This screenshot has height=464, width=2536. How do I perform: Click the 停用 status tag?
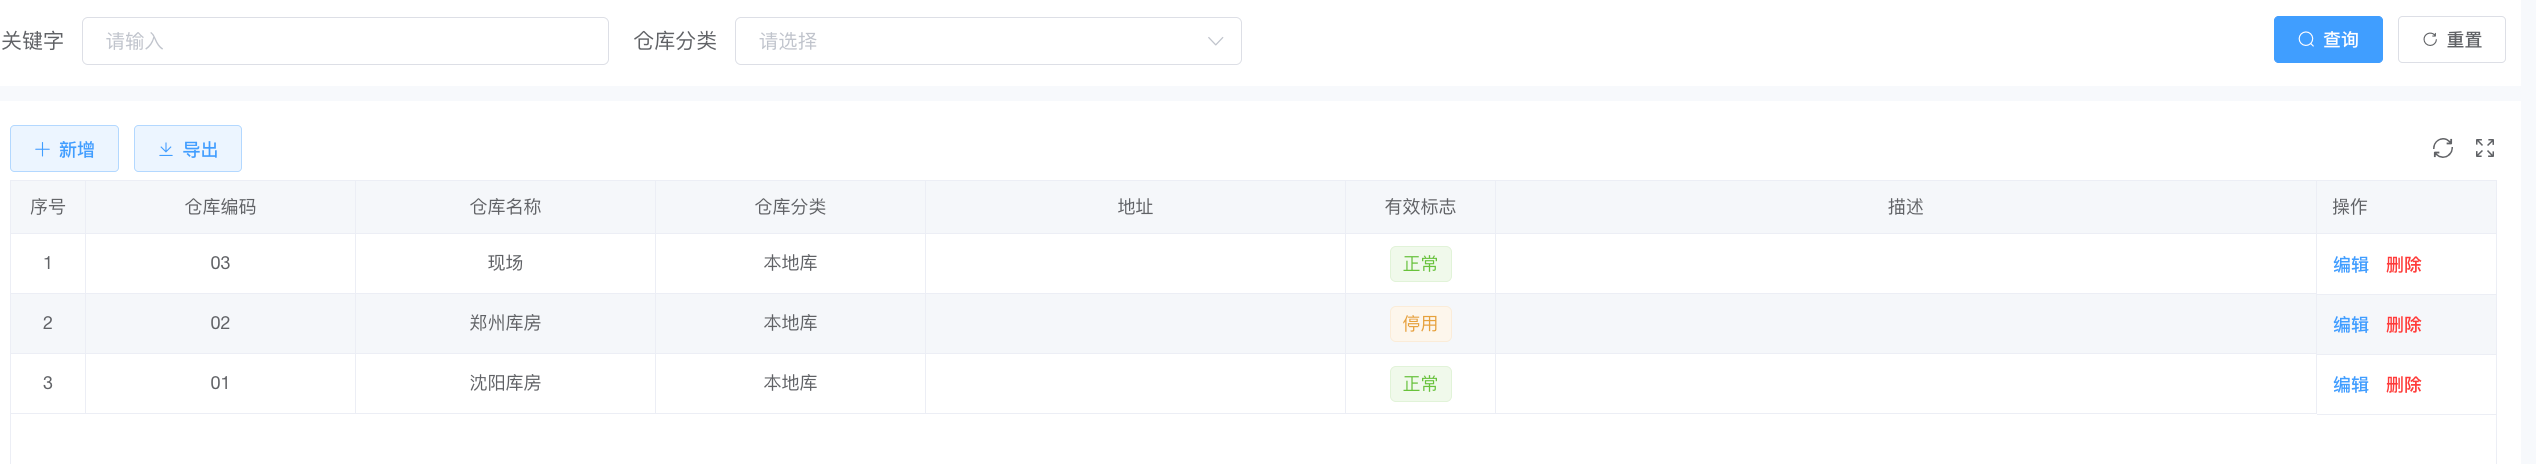(x=1420, y=324)
